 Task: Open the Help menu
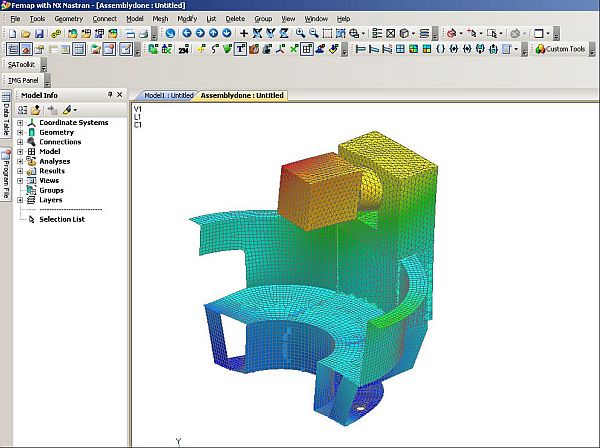point(343,19)
